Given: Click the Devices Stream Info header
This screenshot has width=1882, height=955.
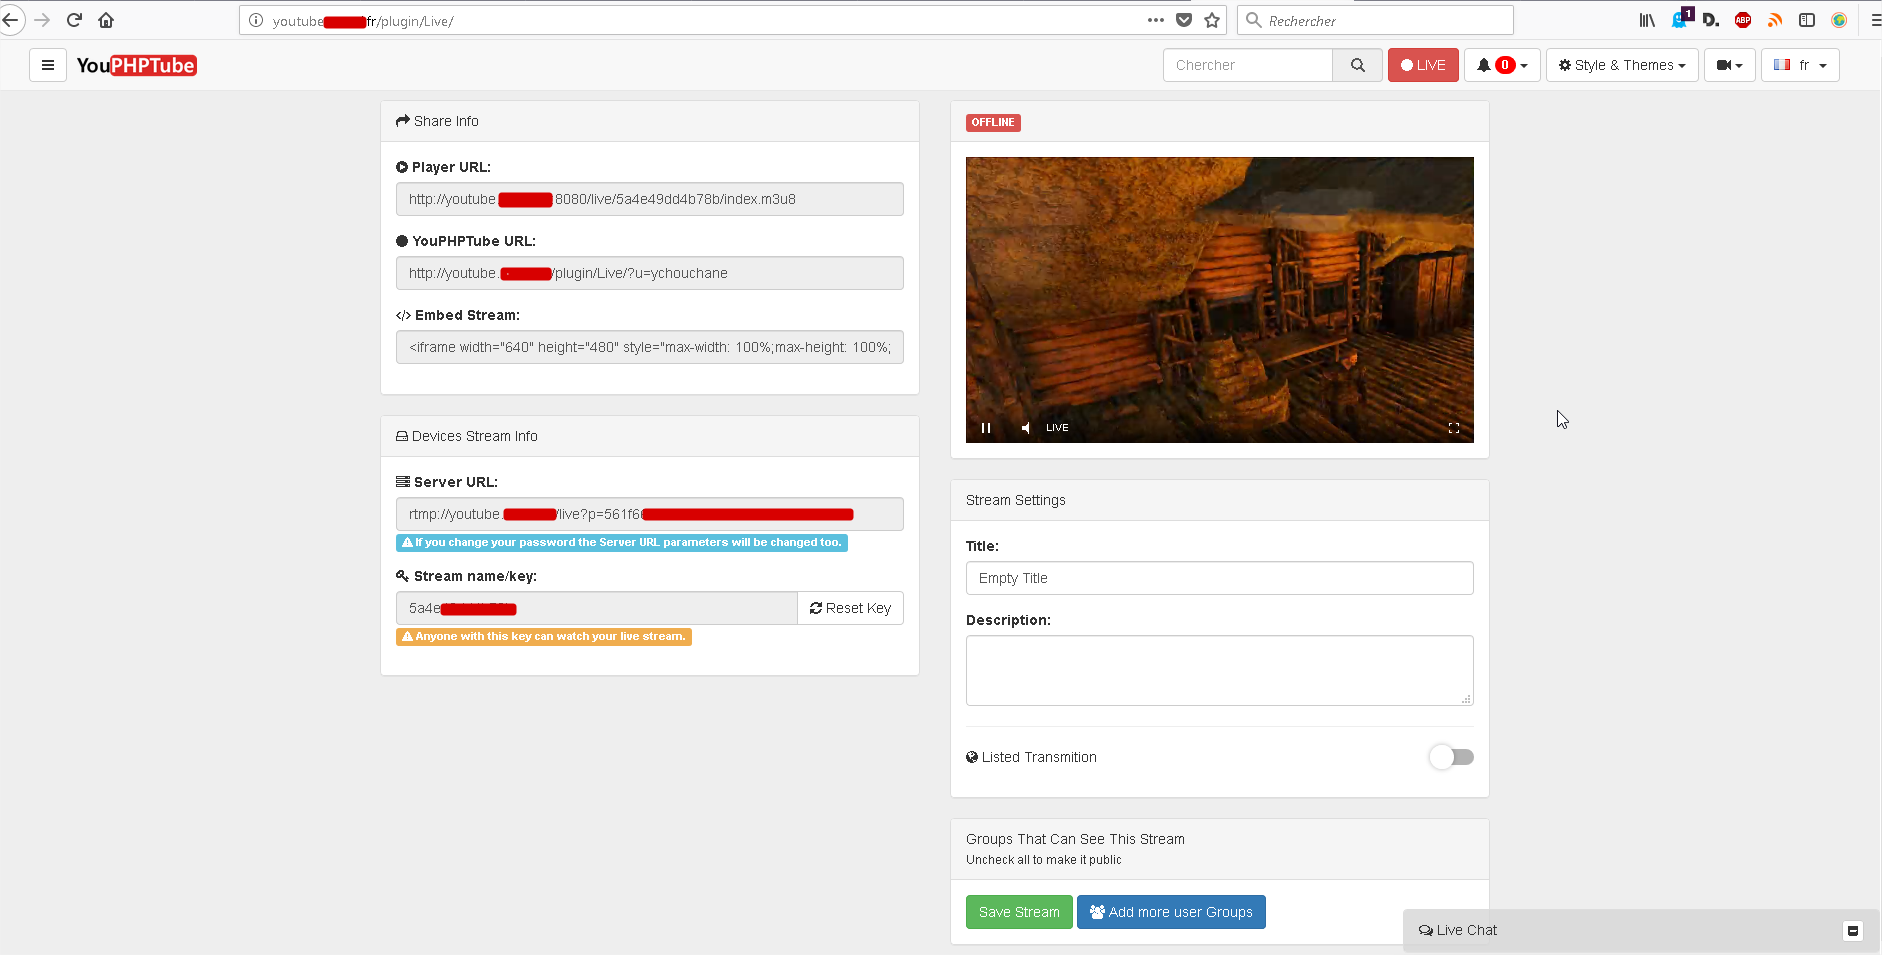Looking at the screenshot, I should click(x=650, y=436).
